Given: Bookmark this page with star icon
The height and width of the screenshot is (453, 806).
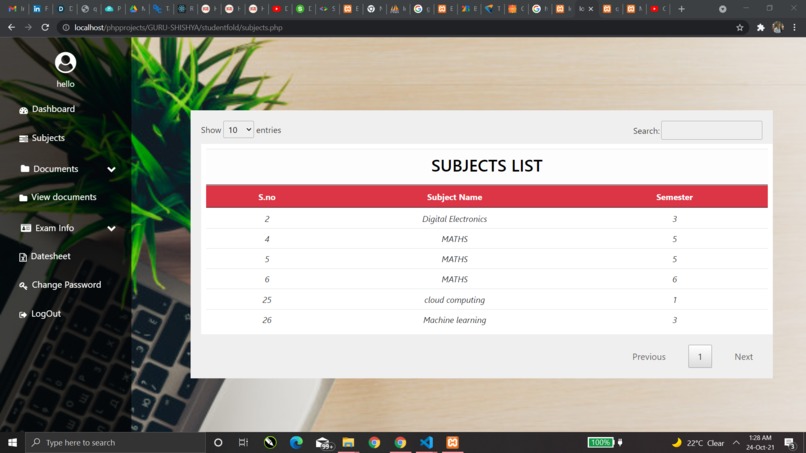Looking at the screenshot, I should point(740,28).
